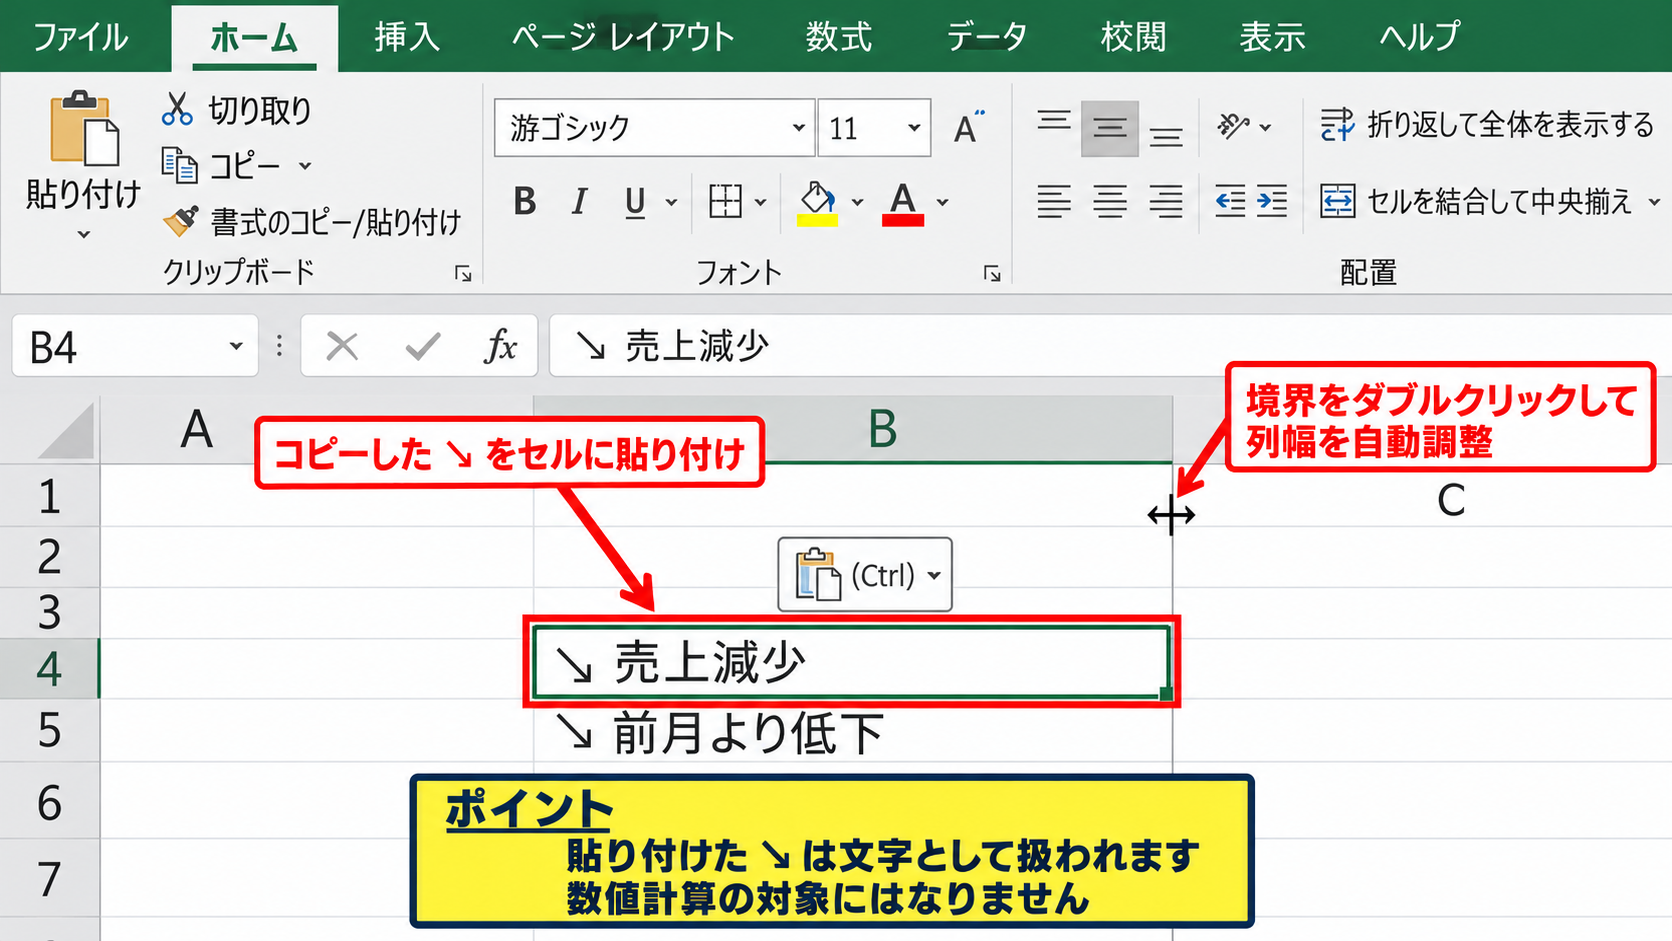Open orientation dropdown arrow
The image size is (1672, 941).
tap(1265, 128)
